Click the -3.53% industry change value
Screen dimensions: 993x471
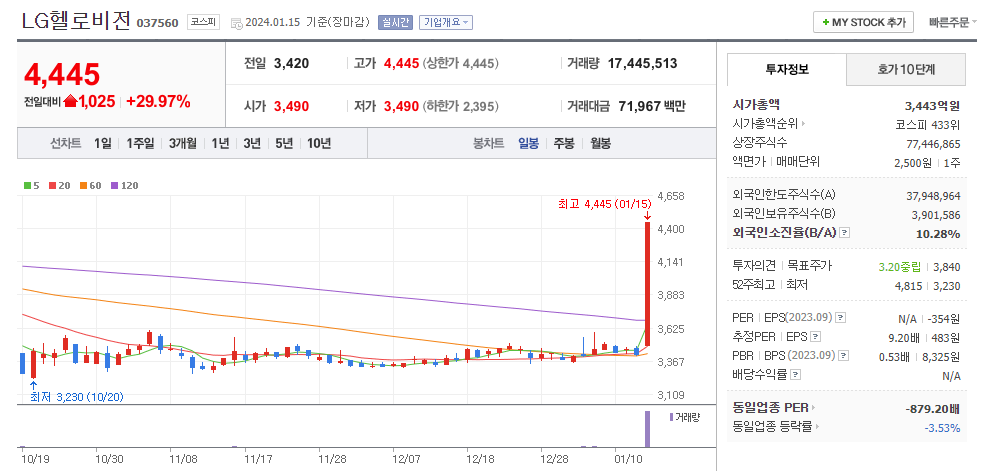click(x=942, y=428)
